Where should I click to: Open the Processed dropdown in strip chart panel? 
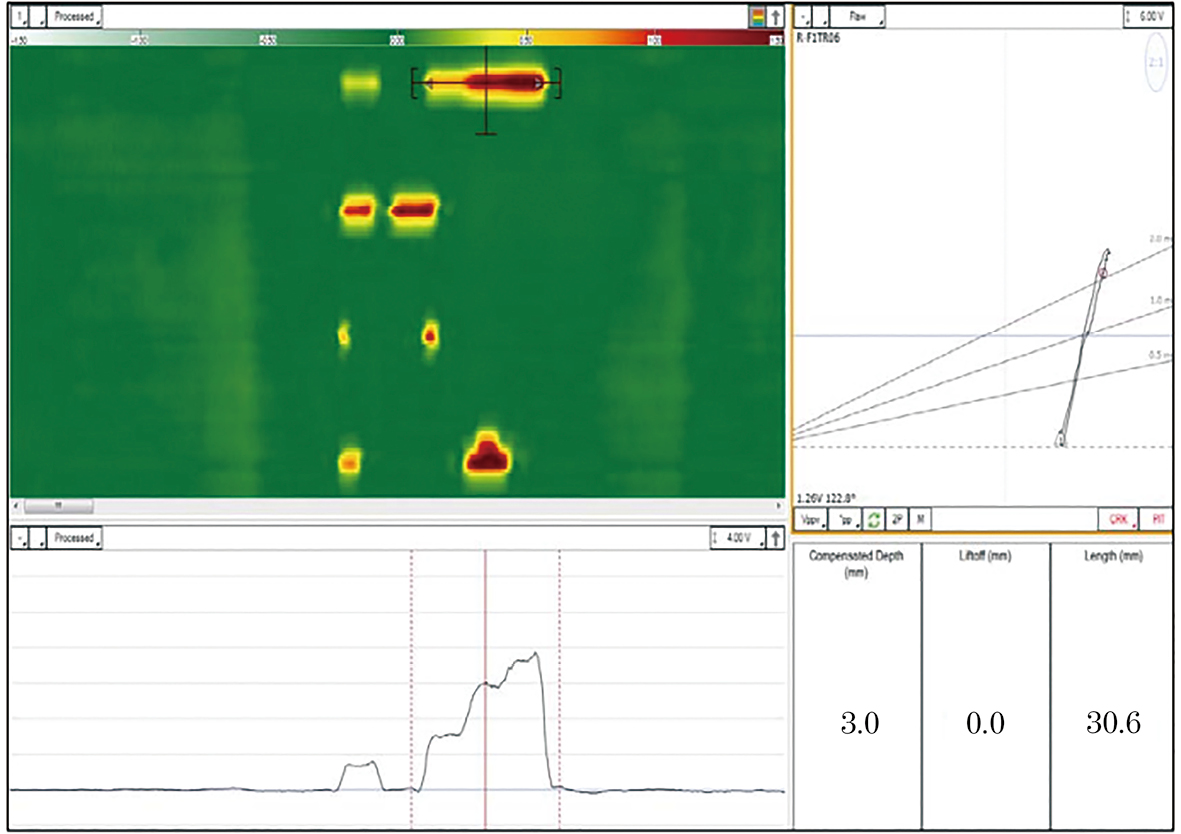[x=76, y=538]
